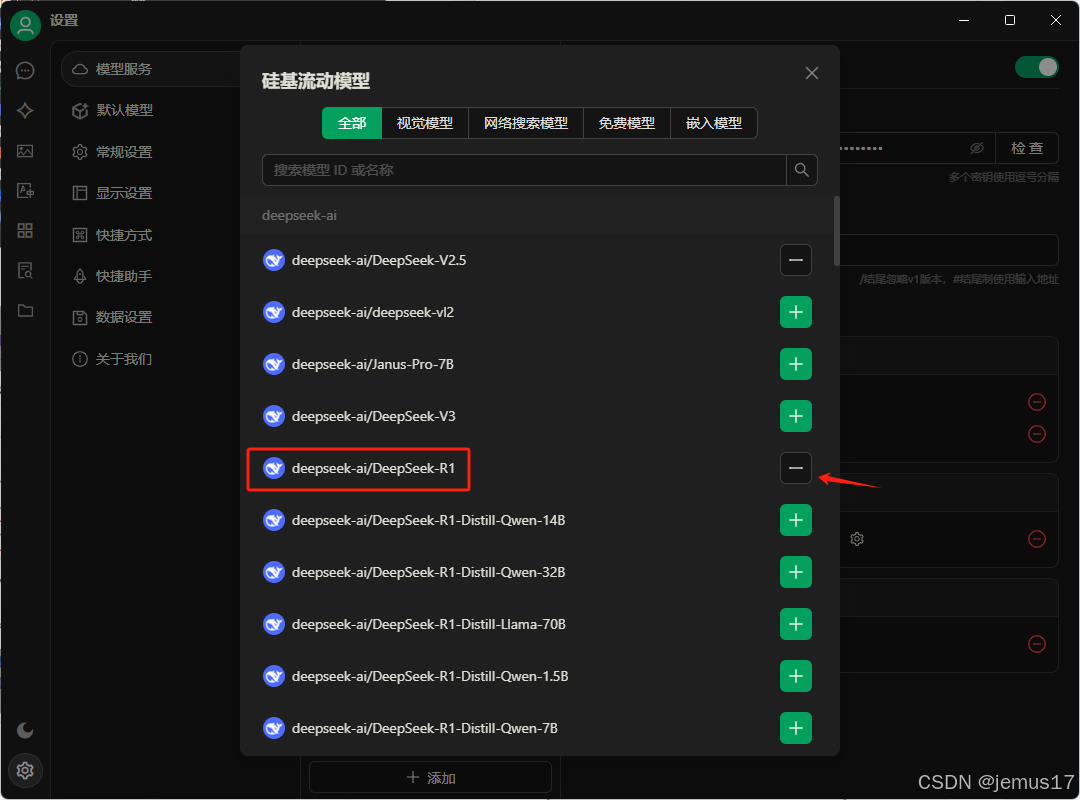The image size is (1080, 800).
Task: Select the 免费模型 tab
Action: click(x=627, y=123)
